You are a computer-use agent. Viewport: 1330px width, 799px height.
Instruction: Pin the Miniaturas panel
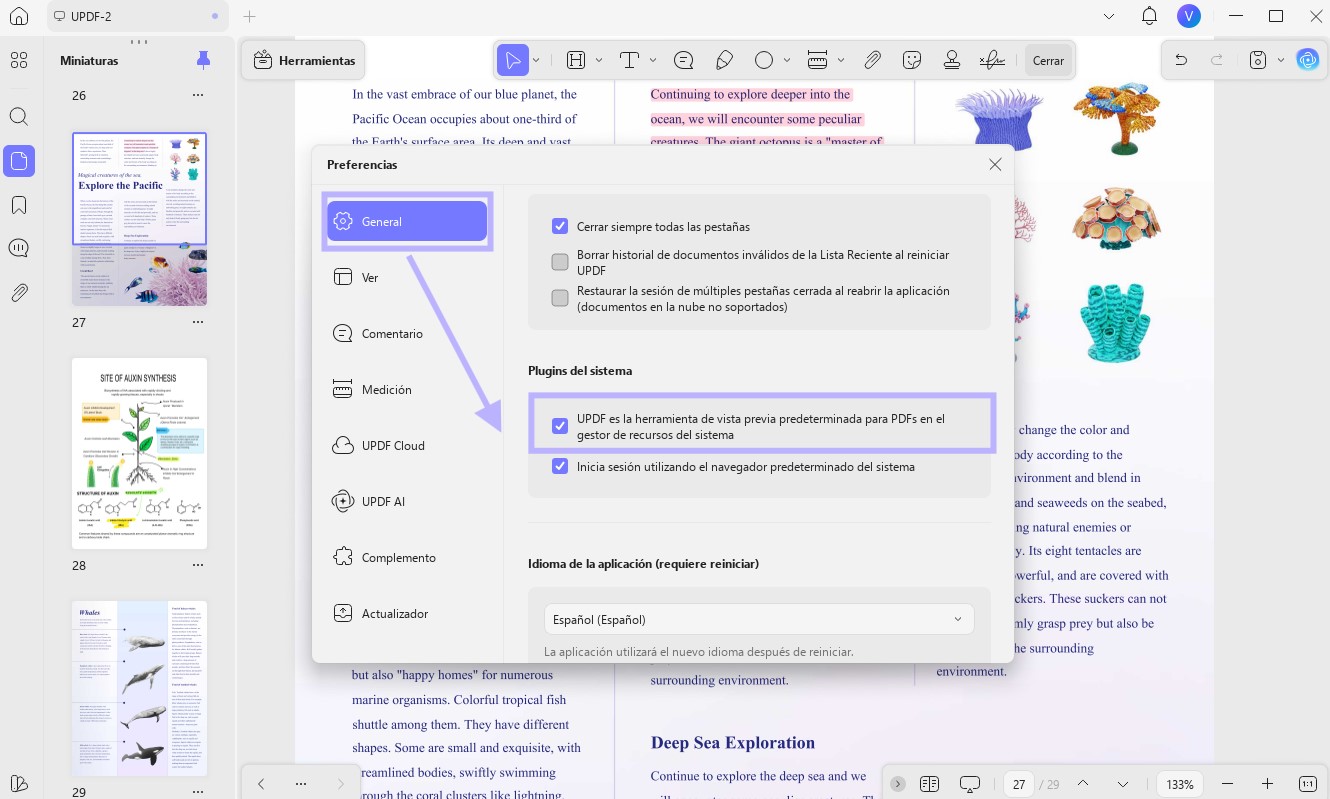(203, 61)
